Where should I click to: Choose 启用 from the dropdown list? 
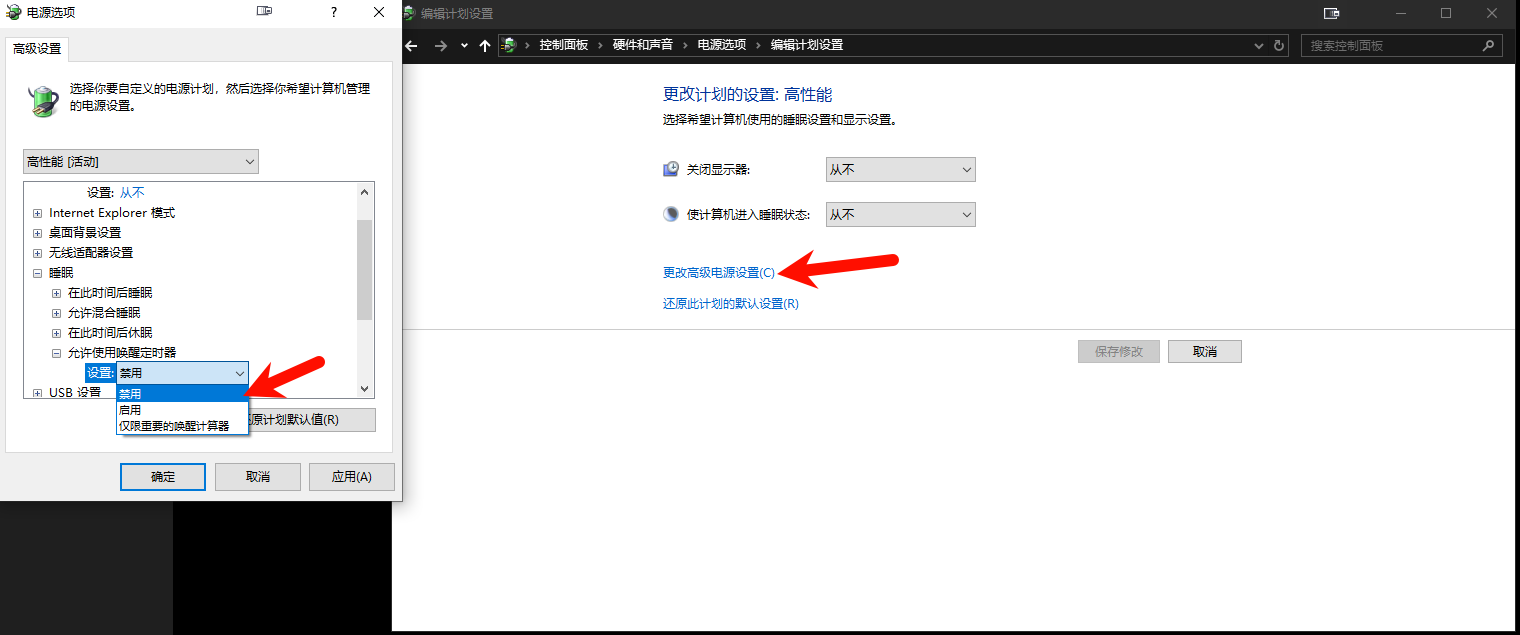181,410
